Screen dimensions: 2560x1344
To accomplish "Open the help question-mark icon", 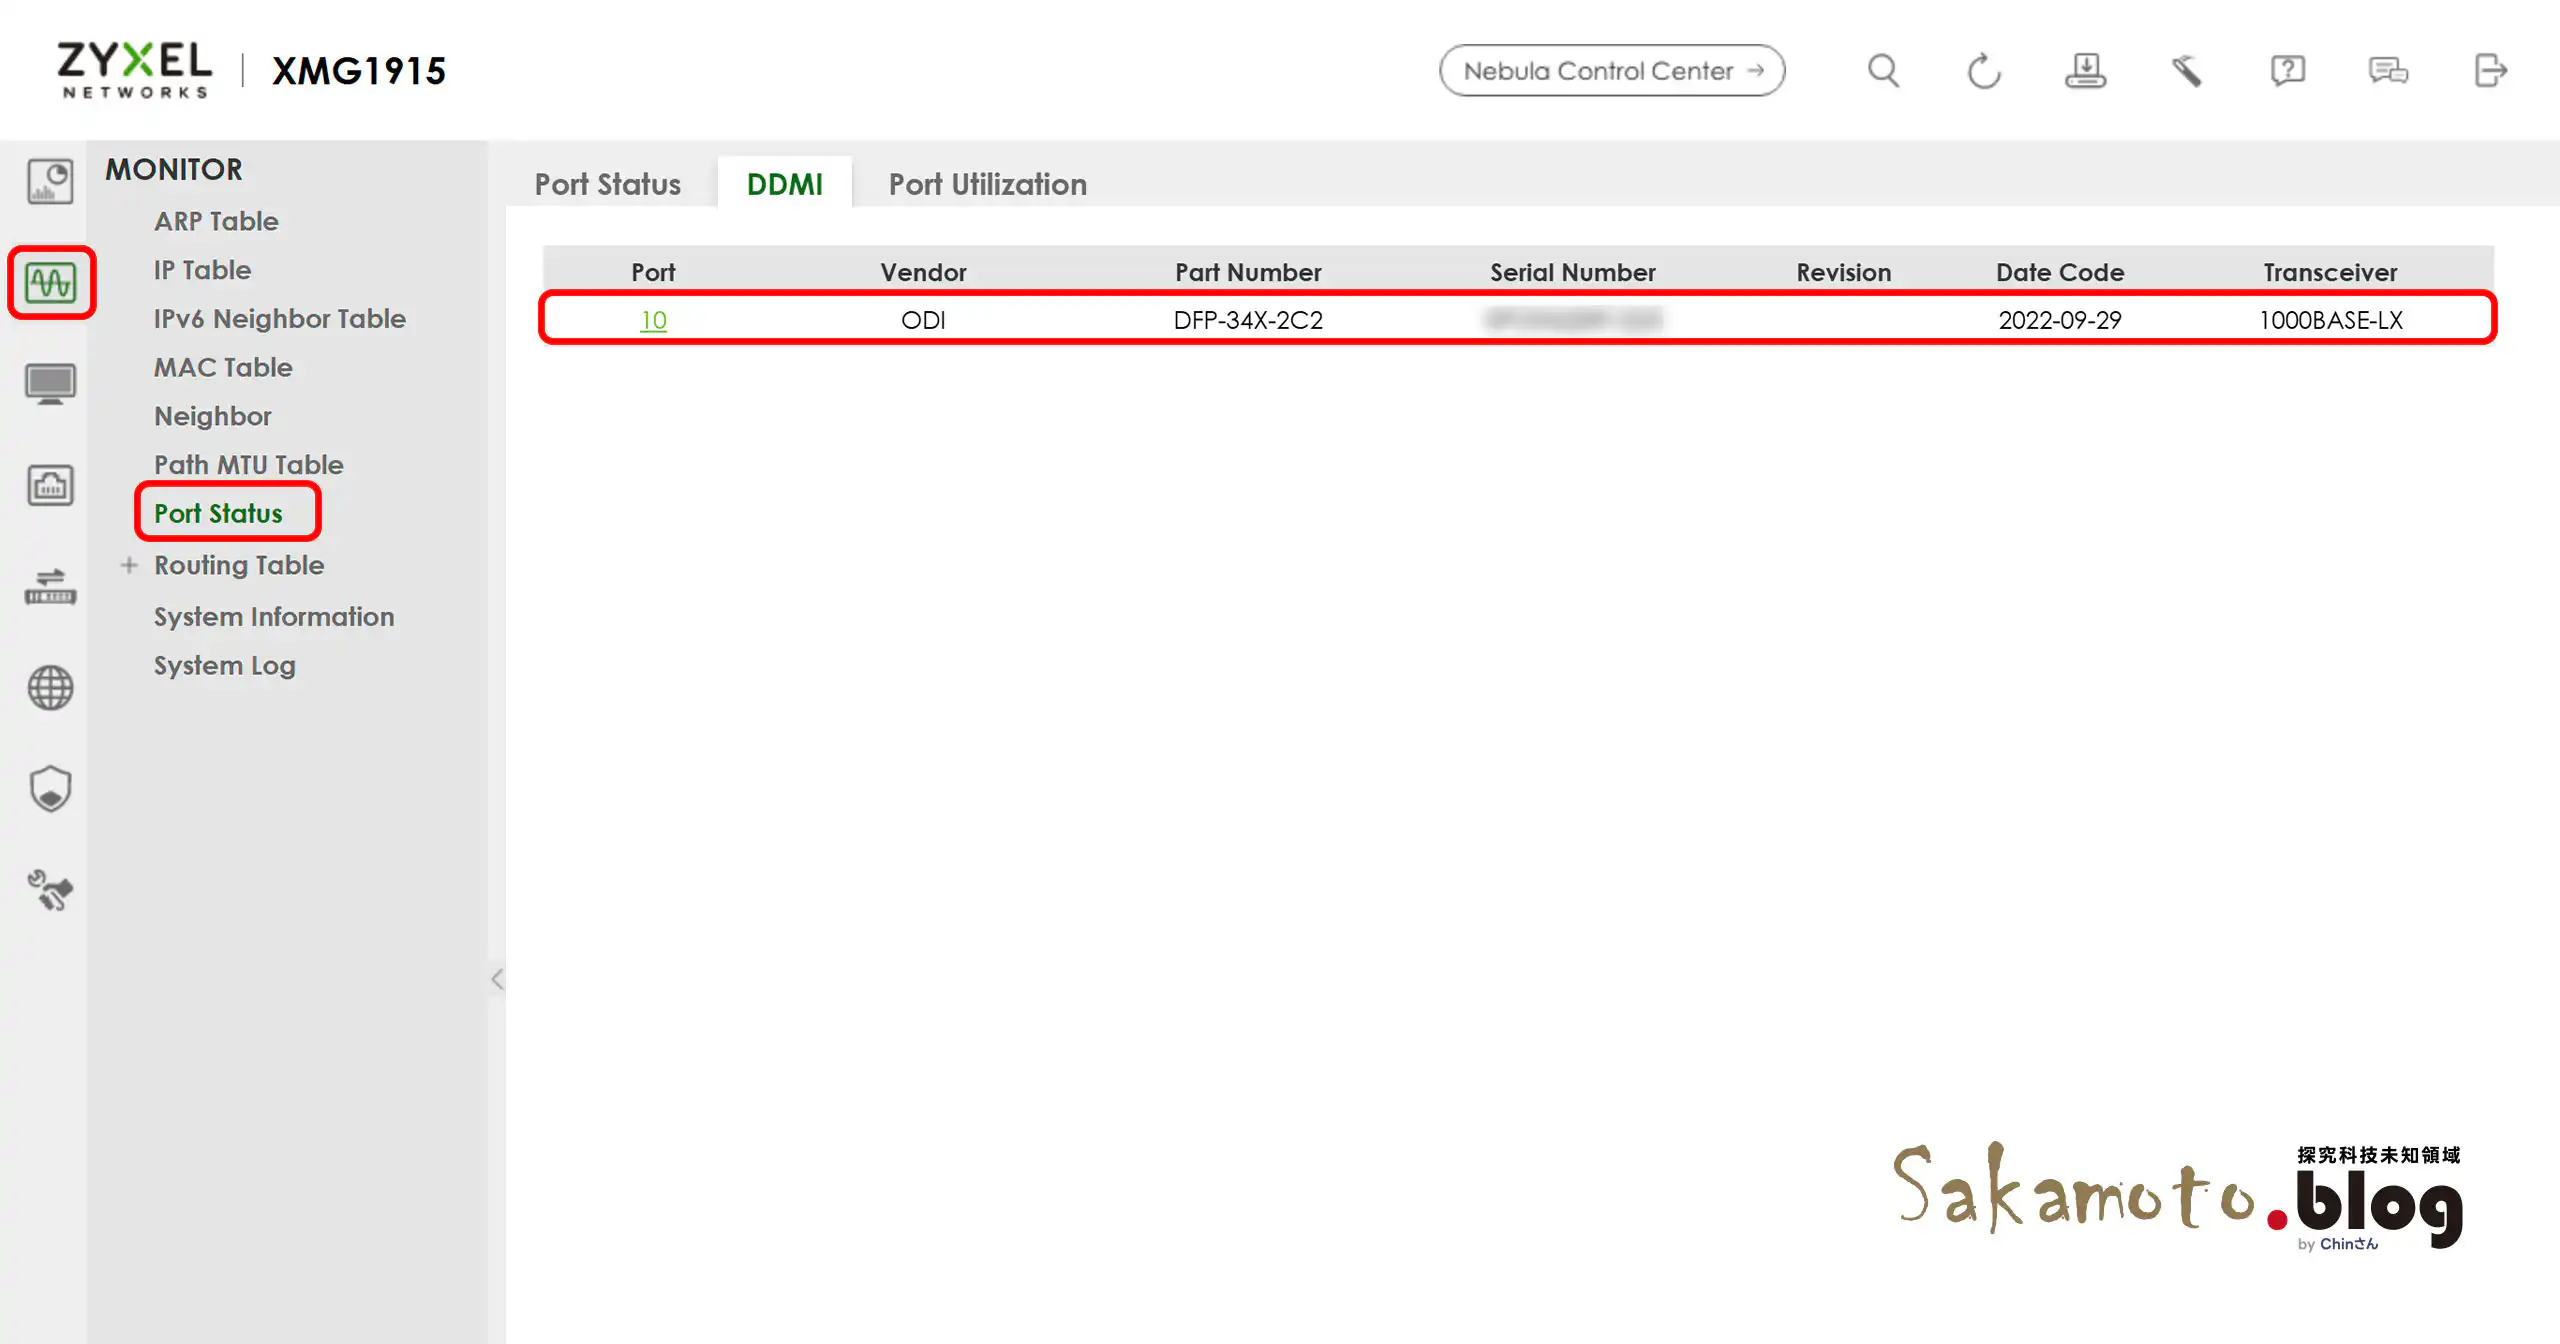I will click(x=2287, y=71).
